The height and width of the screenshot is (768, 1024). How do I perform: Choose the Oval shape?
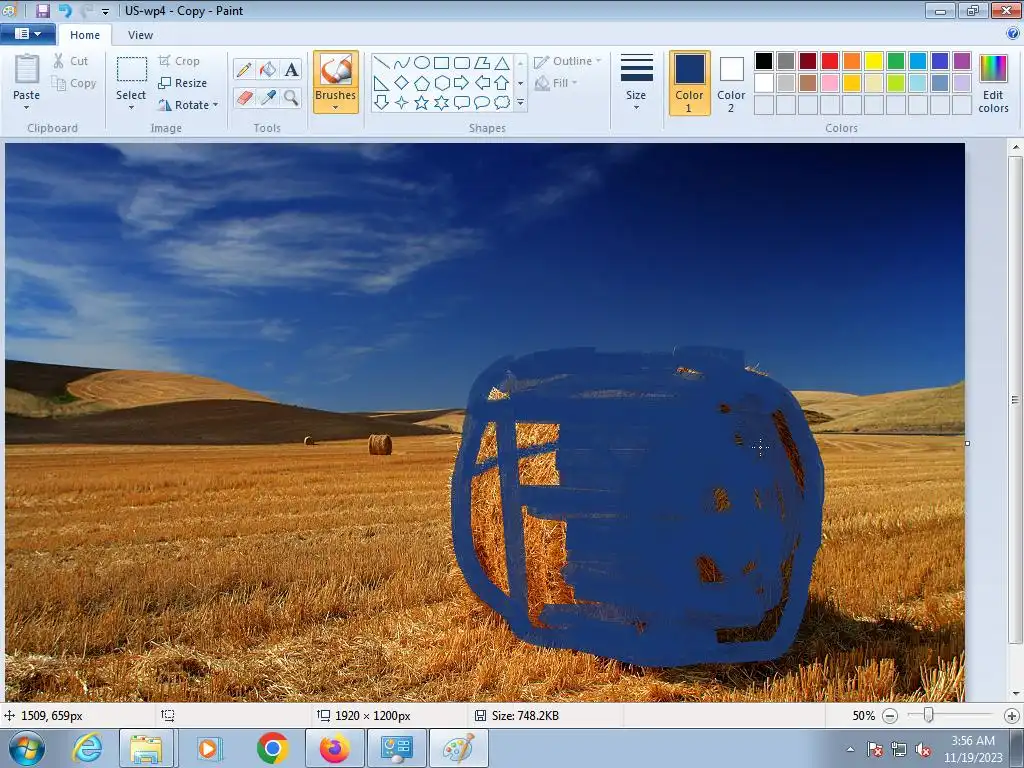(422, 63)
